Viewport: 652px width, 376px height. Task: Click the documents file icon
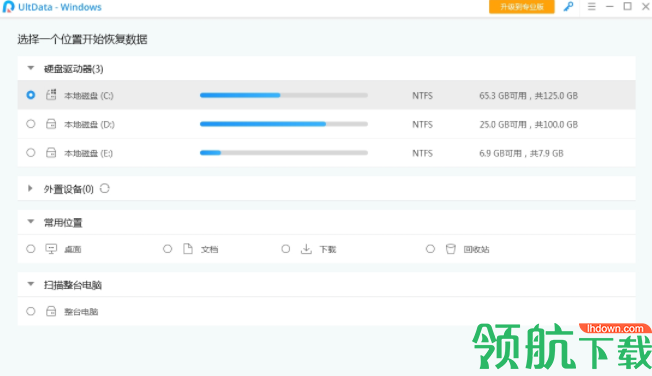pos(188,249)
